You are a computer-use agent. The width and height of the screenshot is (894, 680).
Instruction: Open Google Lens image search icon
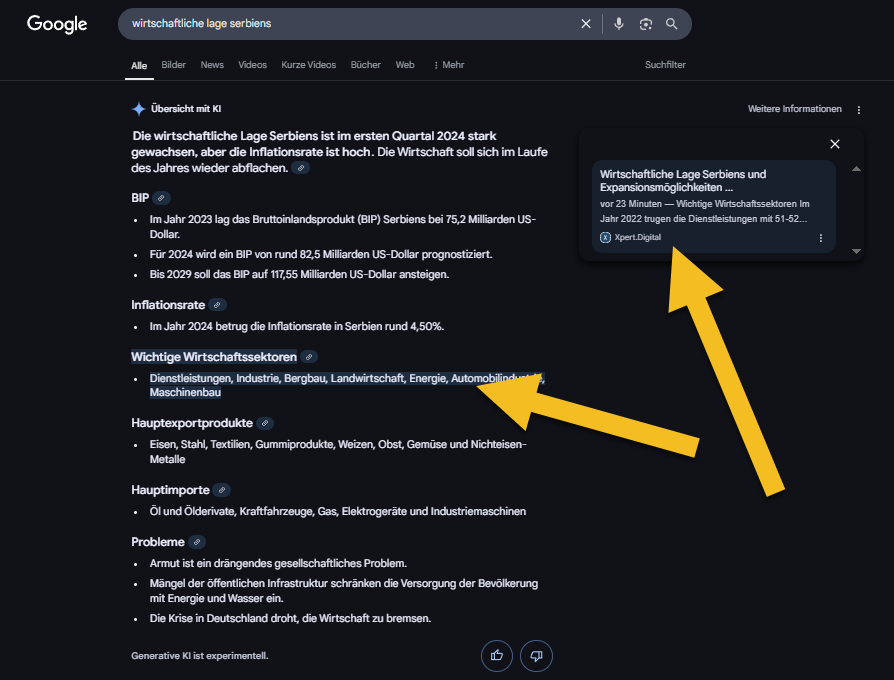[x=646, y=24]
